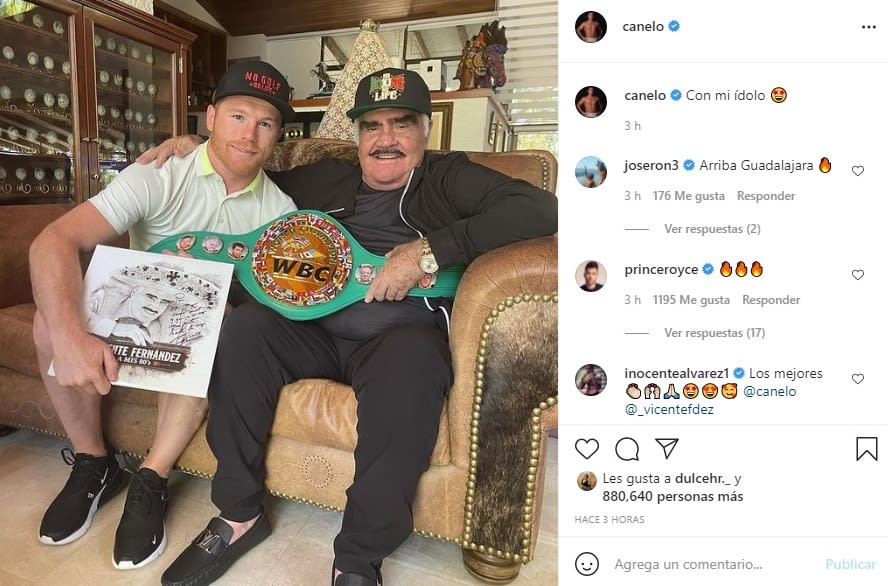Like joseron3's comment with heart
888x586 pixels.
[858, 170]
